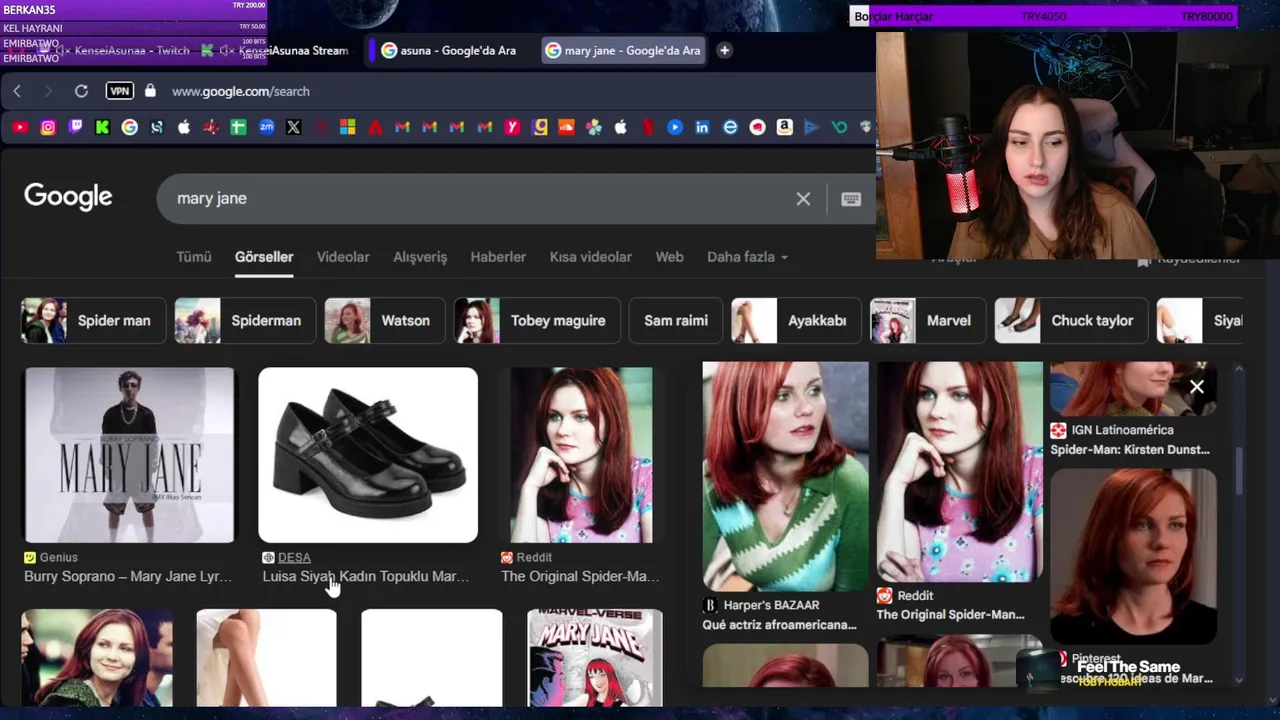Open the Pinterest image of Mary Jane
The width and height of the screenshot is (1280, 720).
click(x=1133, y=555)
